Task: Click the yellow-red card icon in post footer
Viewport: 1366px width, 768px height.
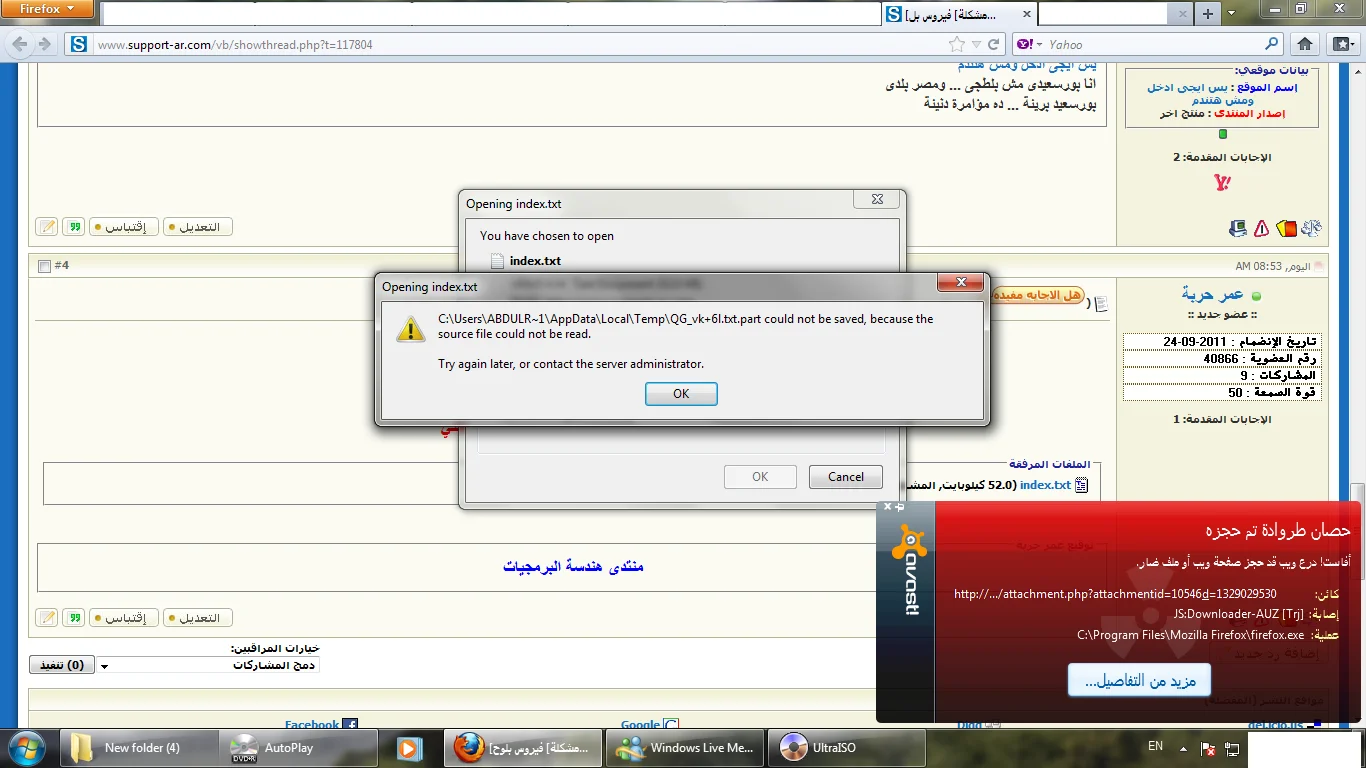Action: (x=1287, y=228)
